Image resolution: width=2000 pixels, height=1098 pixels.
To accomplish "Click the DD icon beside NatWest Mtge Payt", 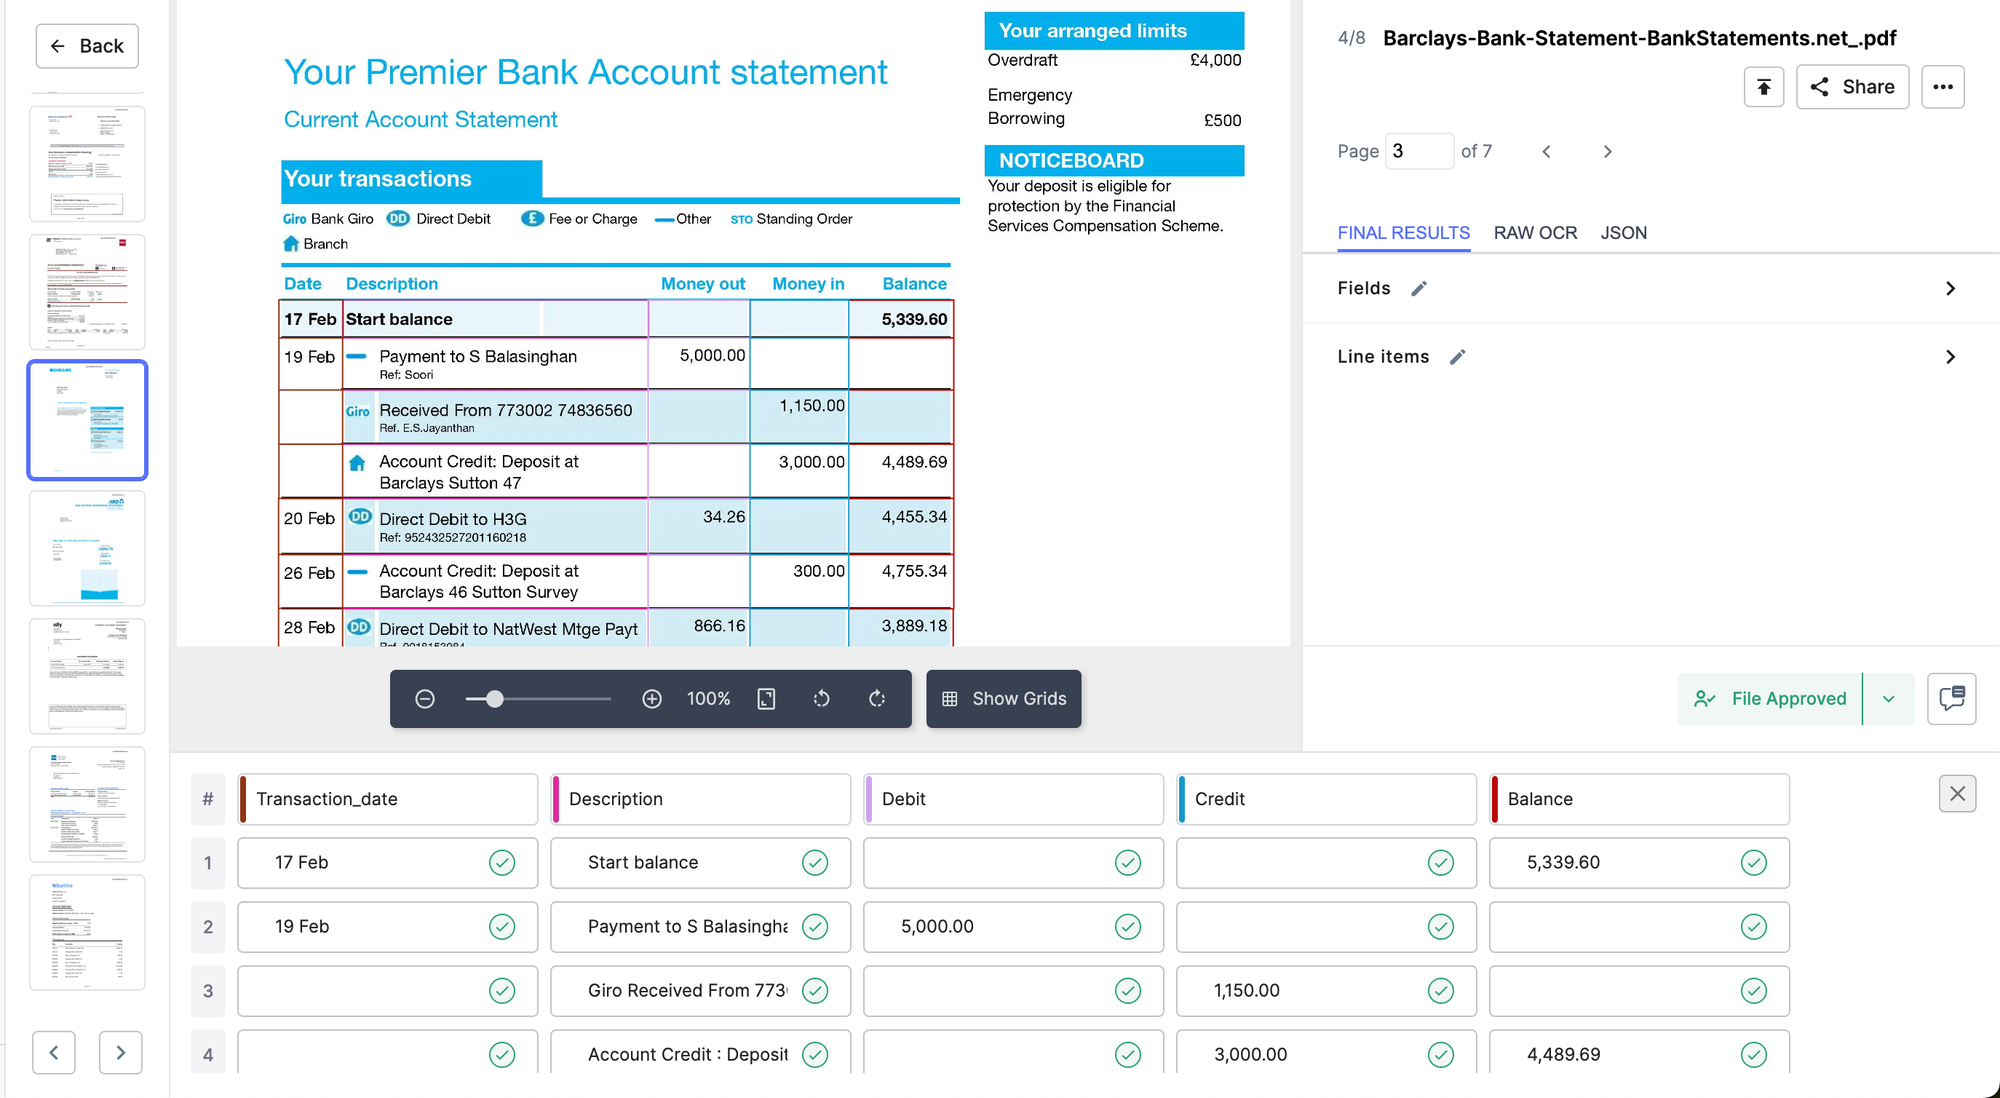I will (359, 627).
